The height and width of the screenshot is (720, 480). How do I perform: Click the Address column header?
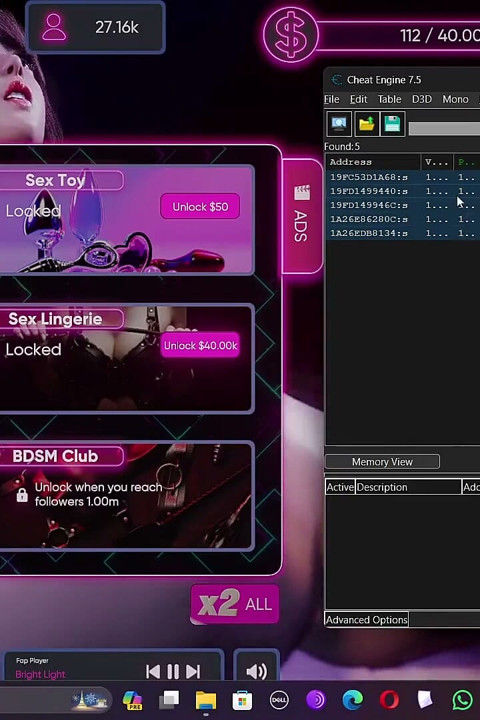pos(373,162)
